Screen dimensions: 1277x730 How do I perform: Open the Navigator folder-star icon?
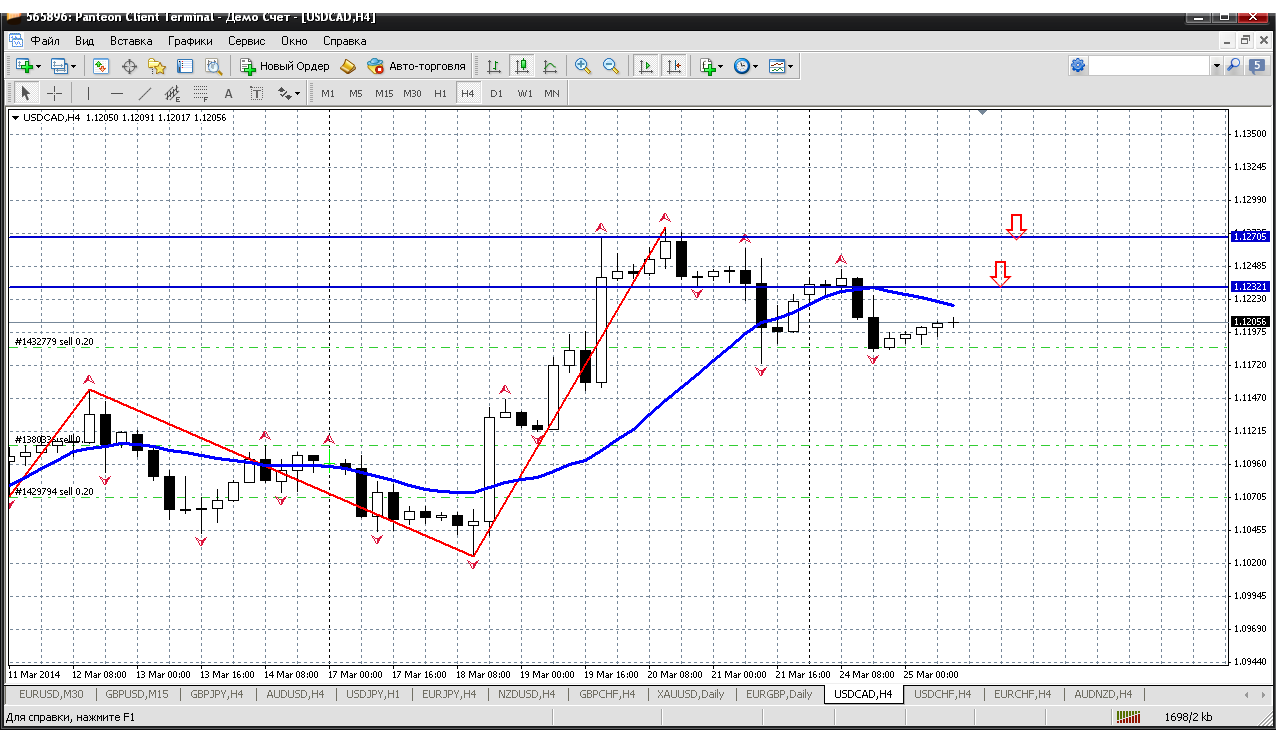[x=157, y=66]
